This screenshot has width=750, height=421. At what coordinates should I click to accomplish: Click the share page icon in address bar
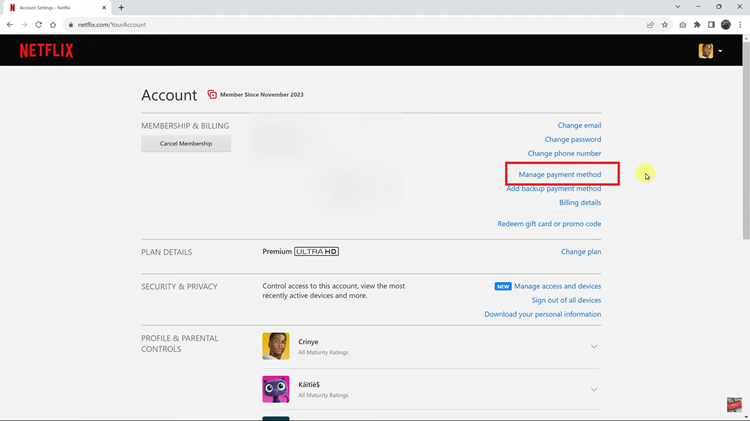click(x=650, y=25)
